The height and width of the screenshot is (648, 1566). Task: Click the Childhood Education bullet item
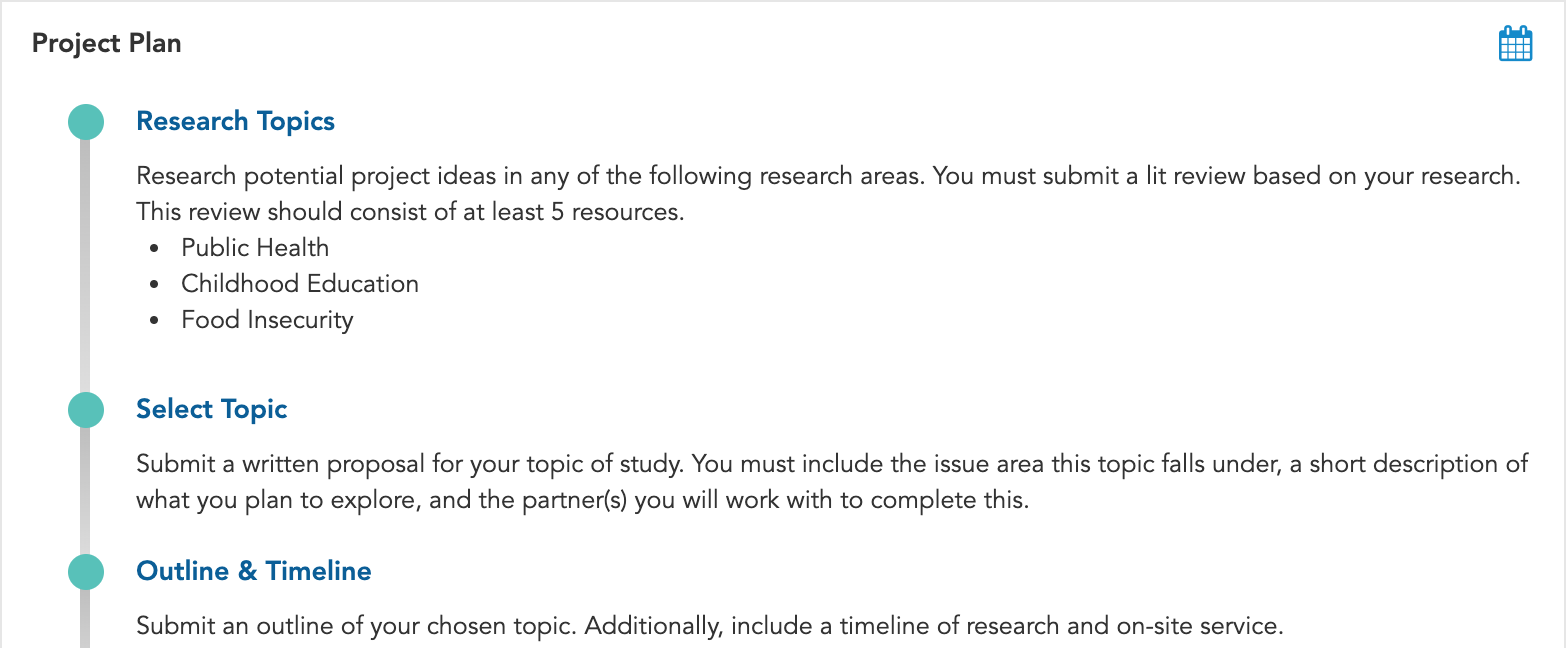point(300,284)
